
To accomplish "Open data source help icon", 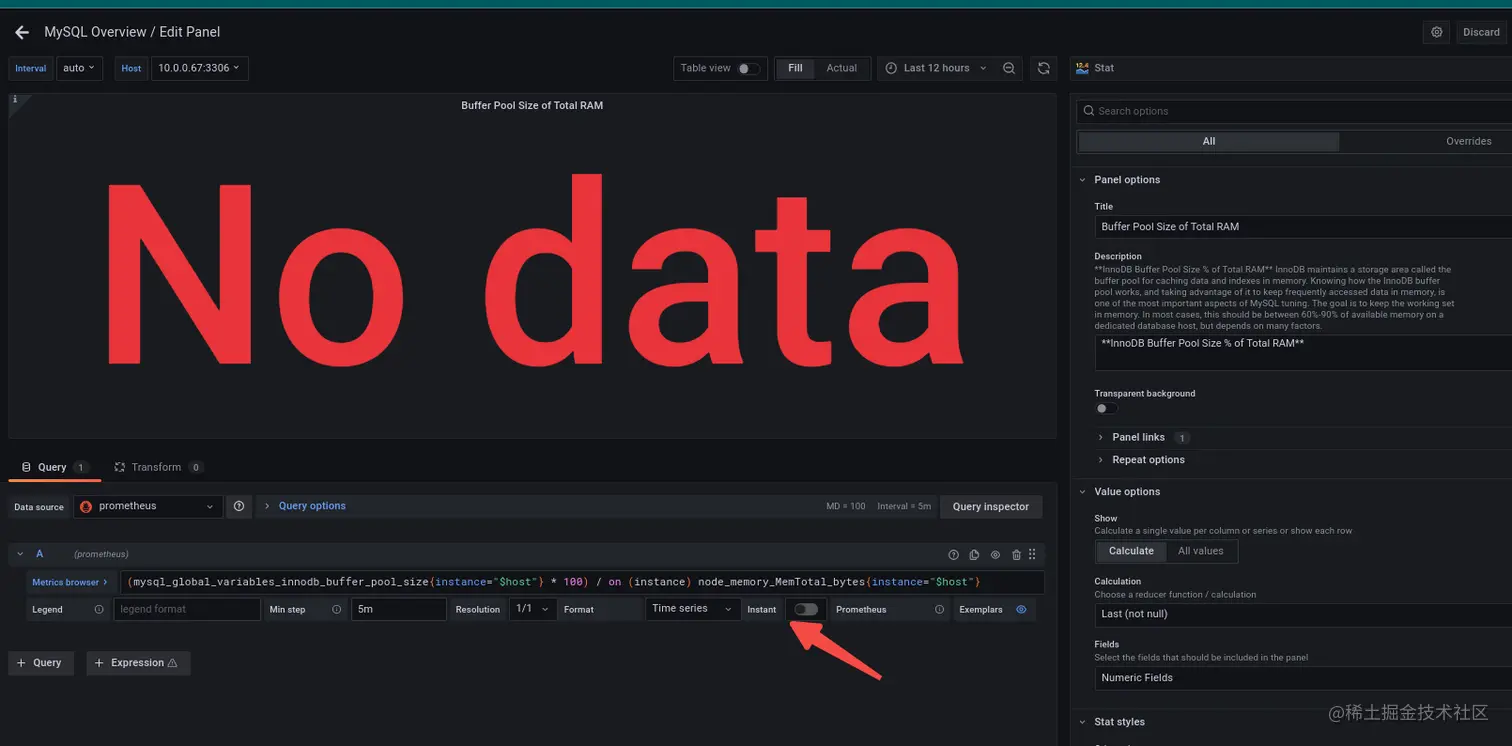I will [x=239, y=507].
